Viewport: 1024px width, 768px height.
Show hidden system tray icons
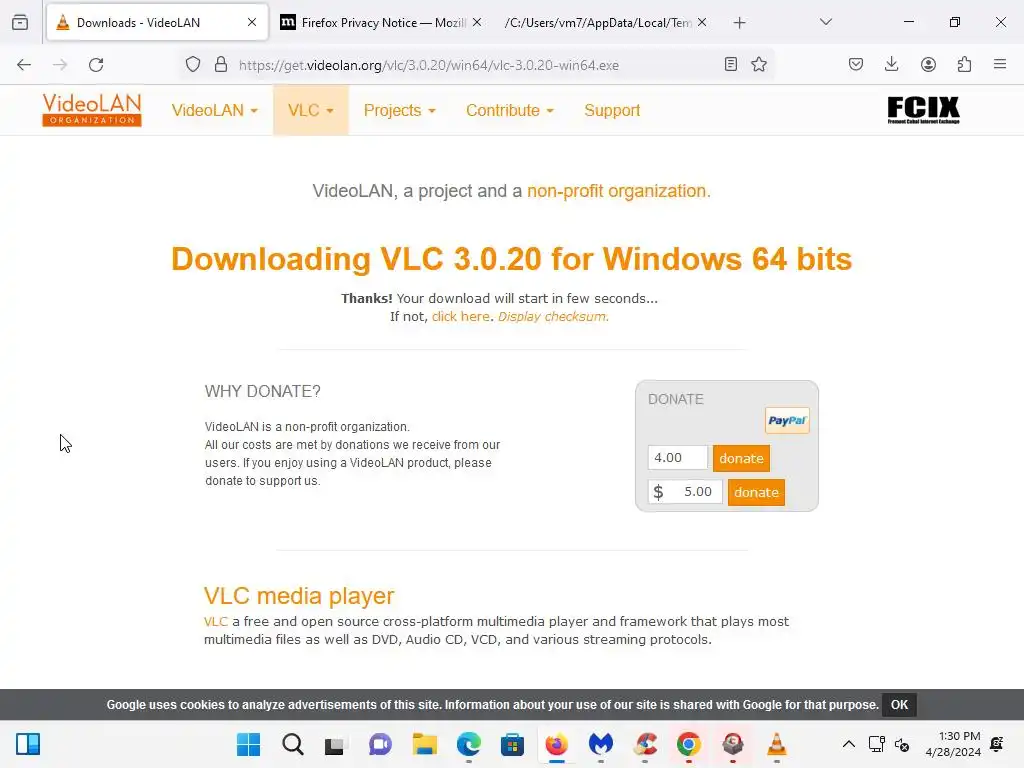pyautogui.click(x=848, y=744)
